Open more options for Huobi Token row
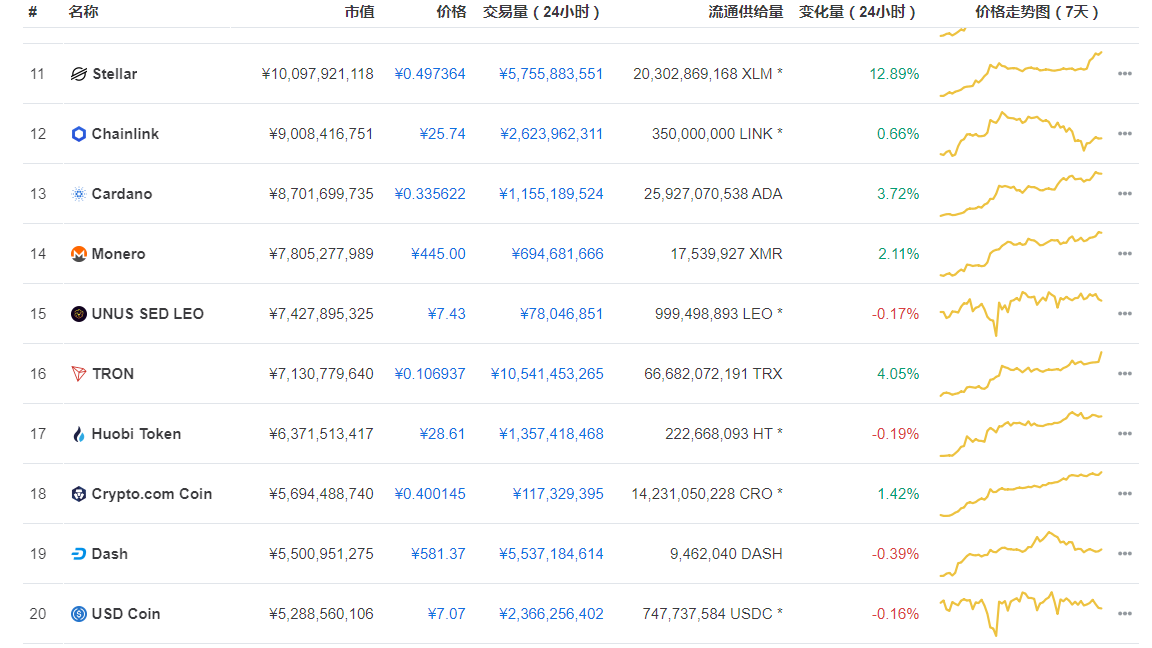The height and width of the screenshot is (648, 1152). click(x=1124, y=434)
